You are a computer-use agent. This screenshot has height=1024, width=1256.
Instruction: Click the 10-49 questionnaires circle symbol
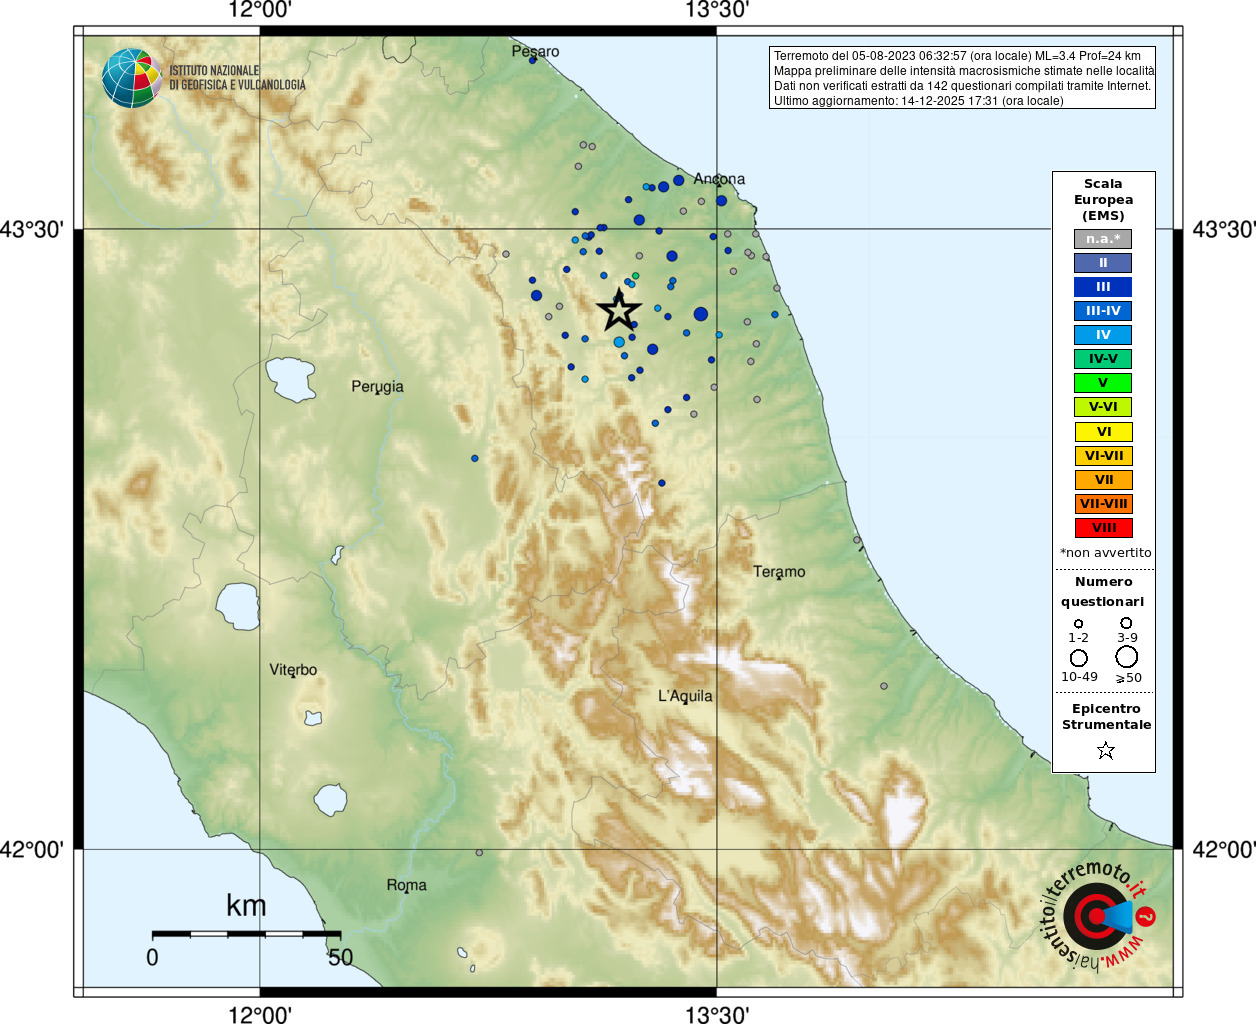tap(1078, 658)
